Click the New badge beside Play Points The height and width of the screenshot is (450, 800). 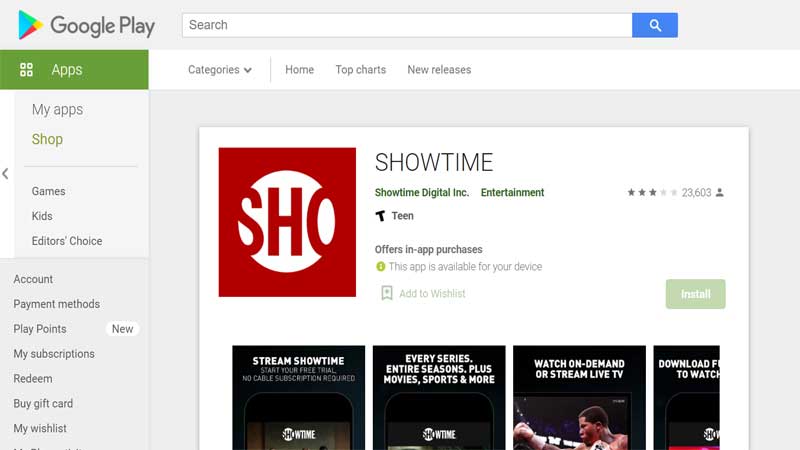point(122,329)
